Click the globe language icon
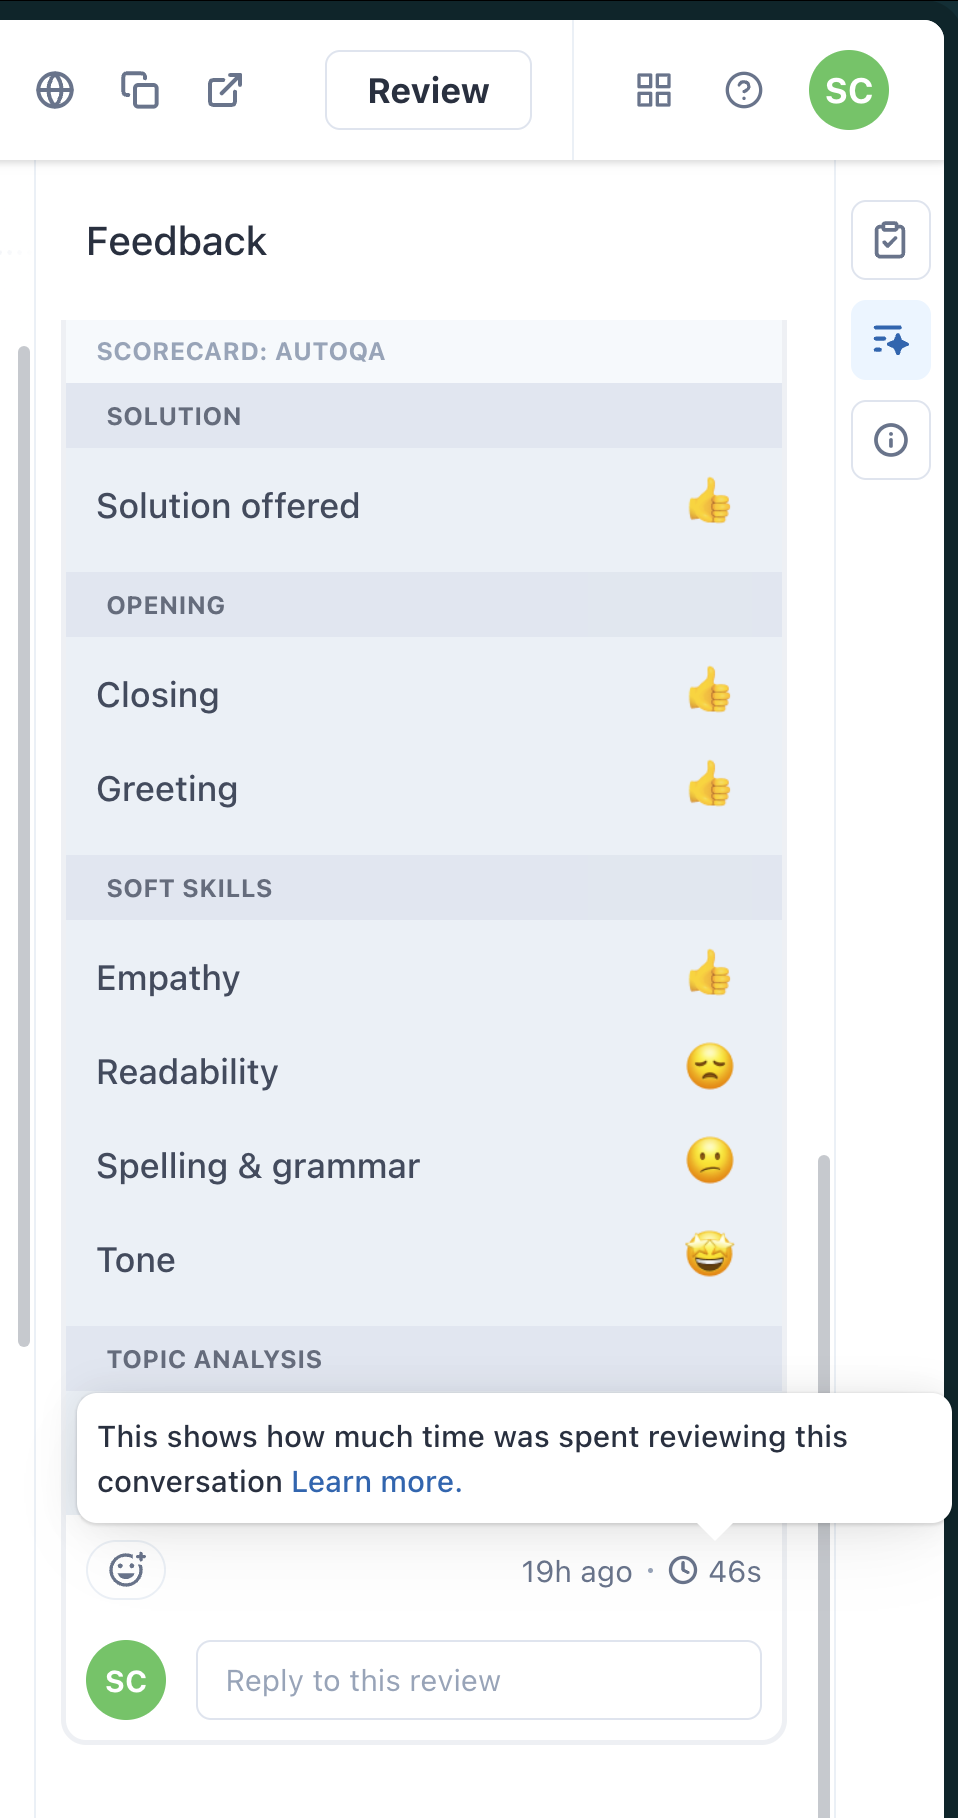Image resolution: width=958 pixels, height=1818 pixels. click(x=55, y=90)
